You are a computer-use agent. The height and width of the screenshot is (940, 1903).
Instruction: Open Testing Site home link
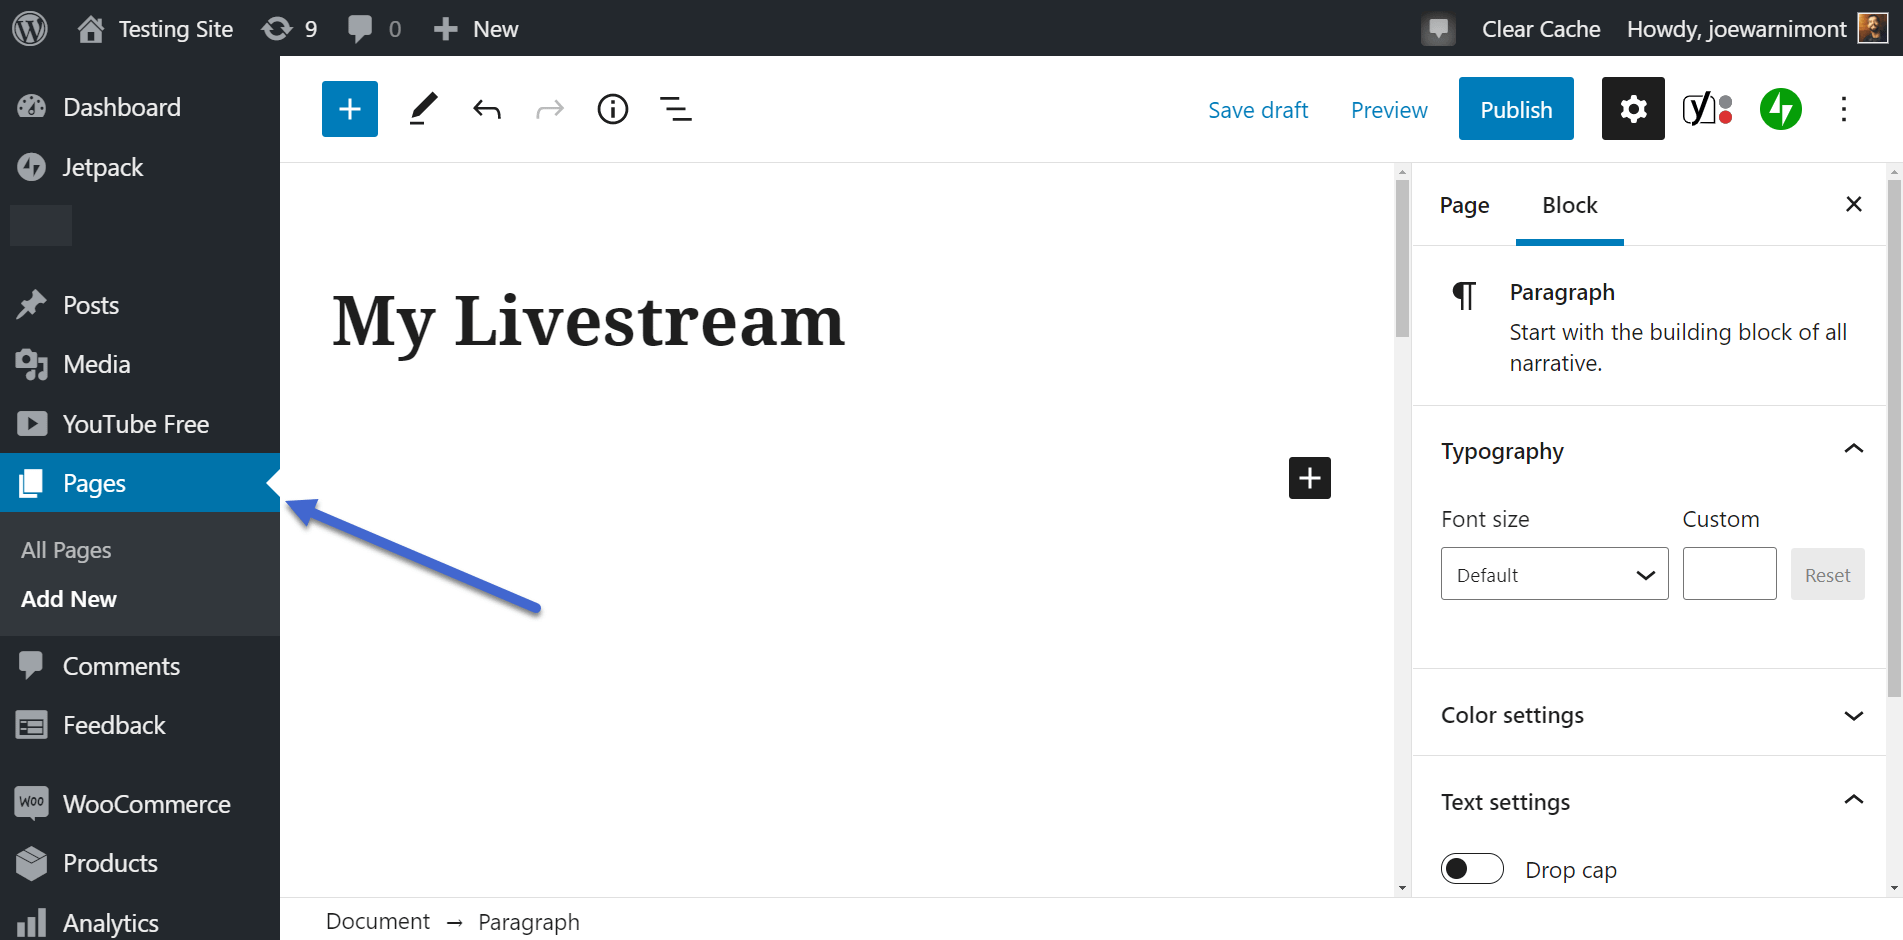tap(155, 29)
